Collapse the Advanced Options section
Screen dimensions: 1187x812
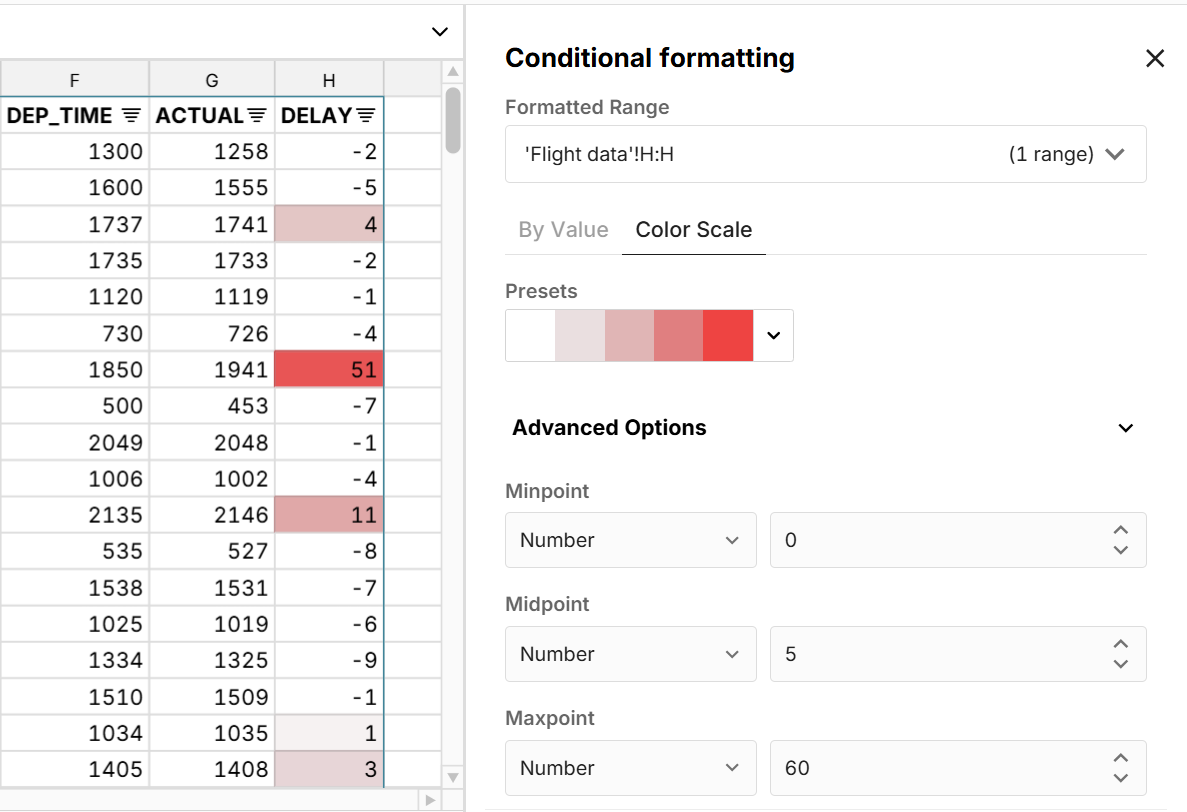[1126, 428]
